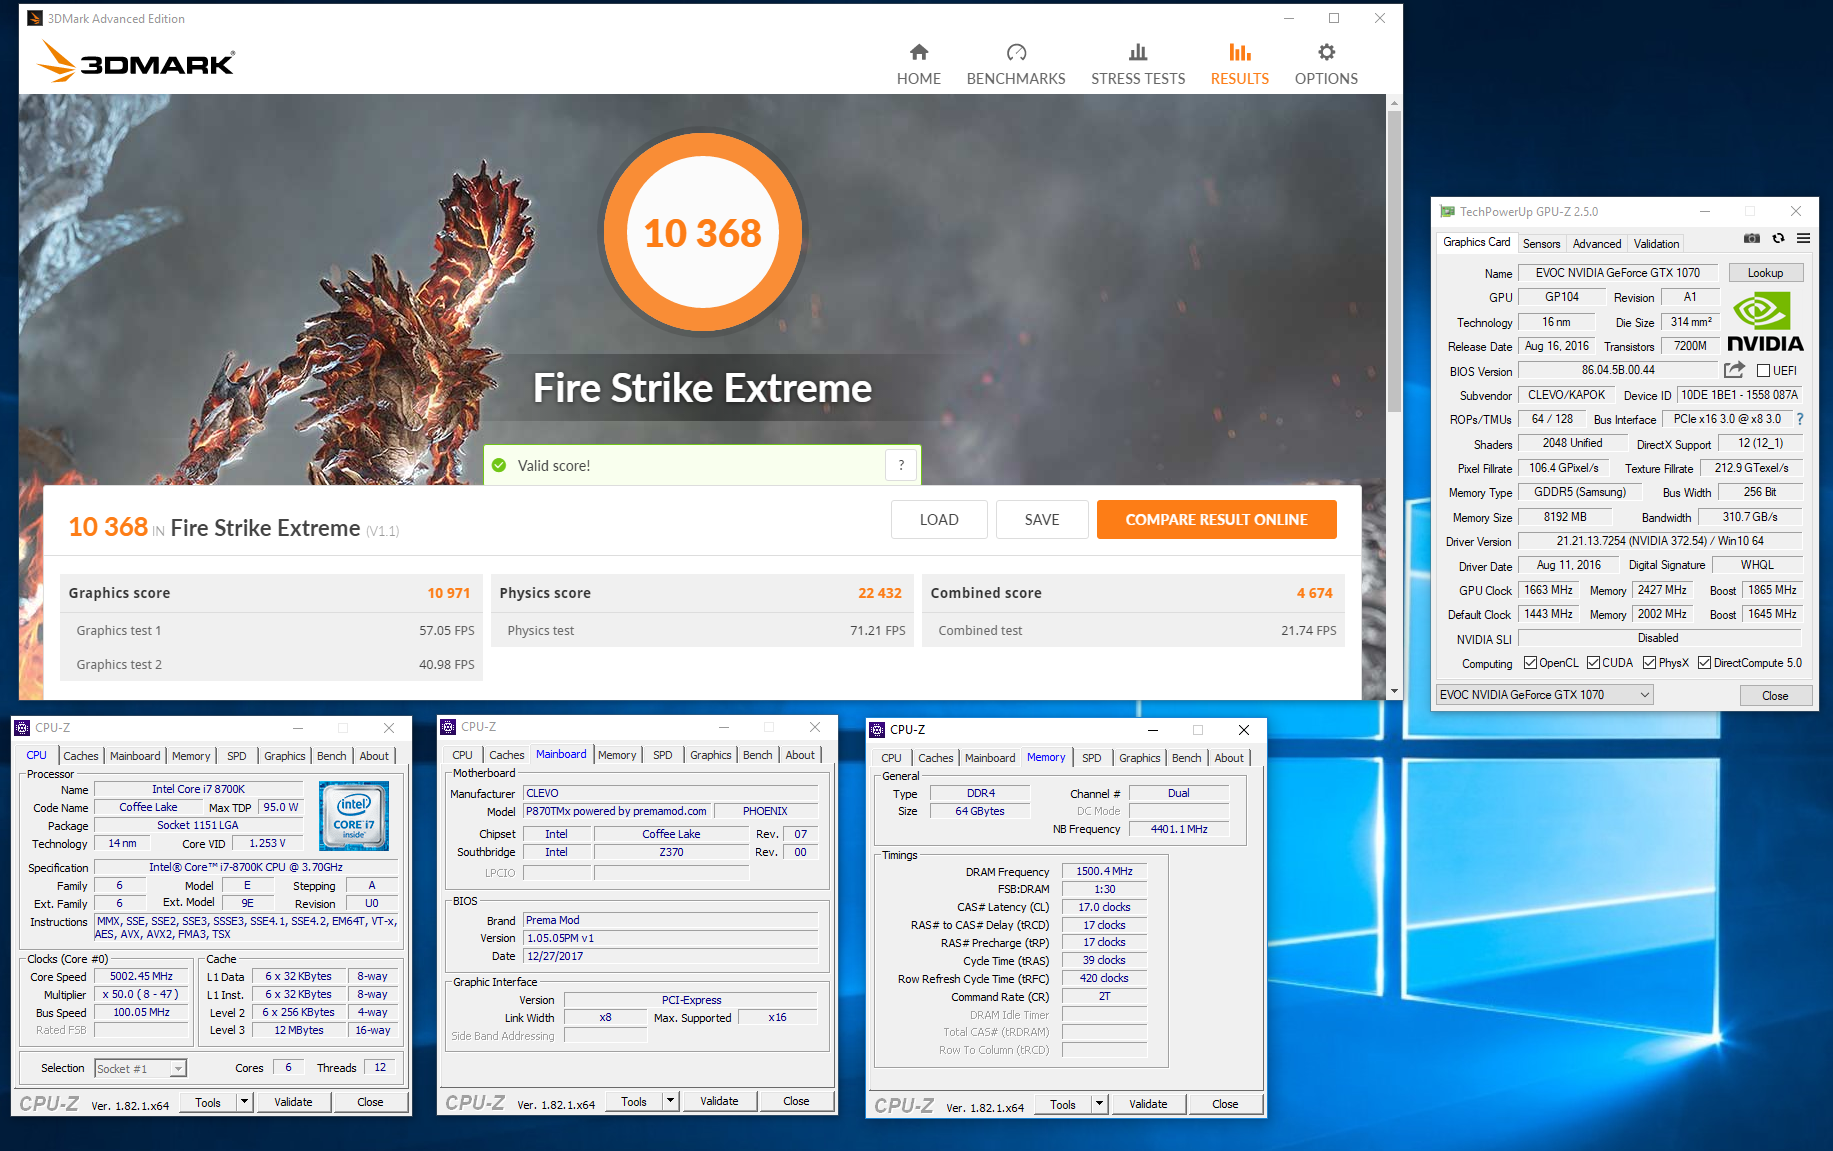This screenshot has height=1151, width=1833.
Task: Click the scroll-up arrow in 3DMark
Action: [x=1394, y=102]
